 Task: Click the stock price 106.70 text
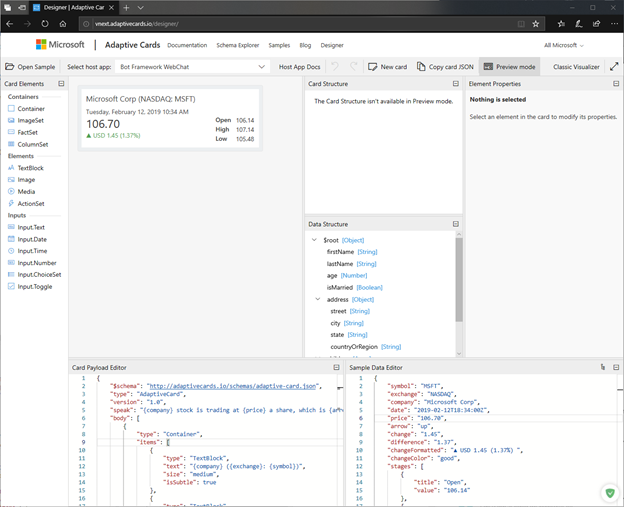coord(103,124)
